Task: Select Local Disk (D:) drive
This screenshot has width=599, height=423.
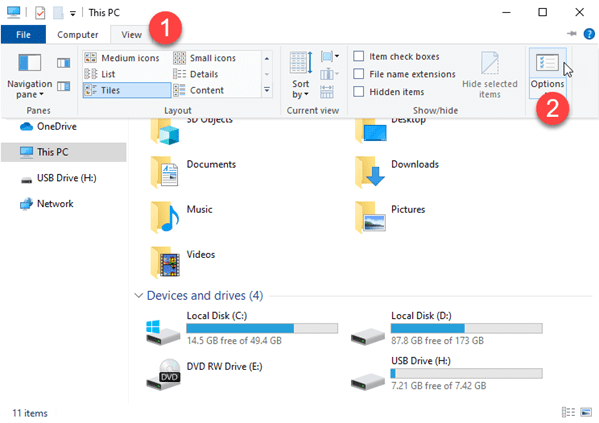Action: (x=447, y=329)
